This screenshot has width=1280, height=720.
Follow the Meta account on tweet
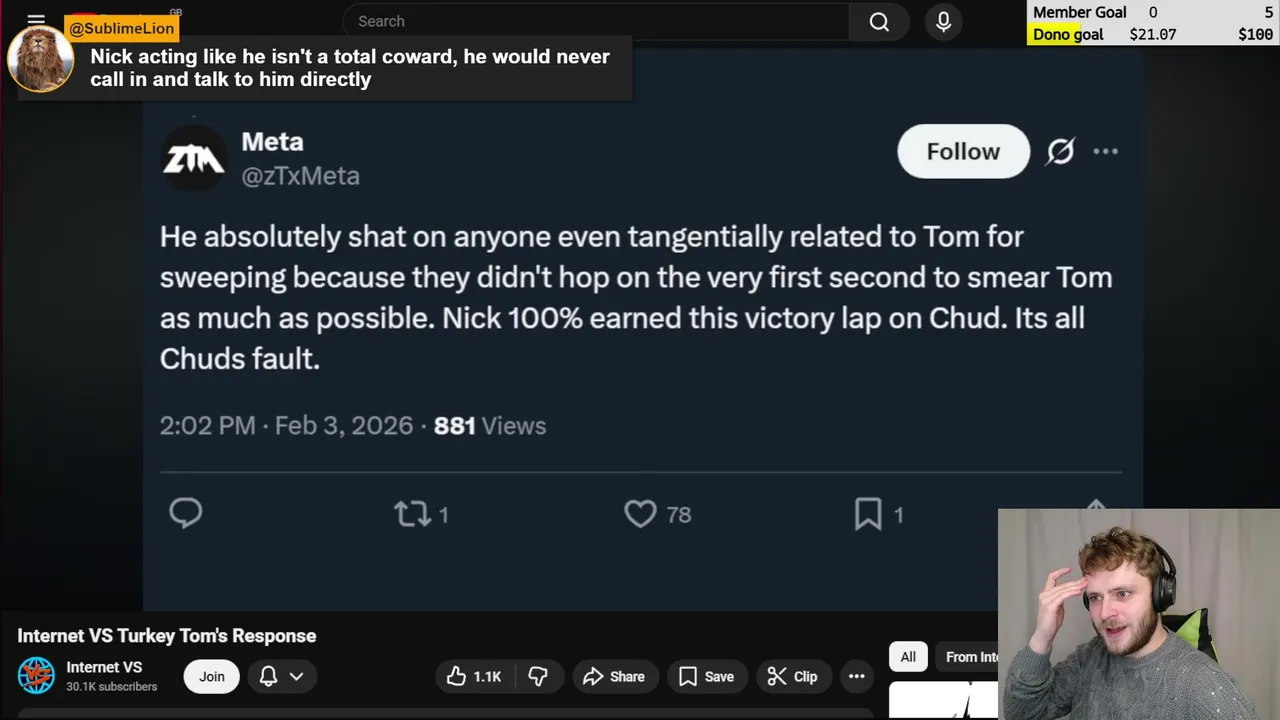tap(962, 151)
